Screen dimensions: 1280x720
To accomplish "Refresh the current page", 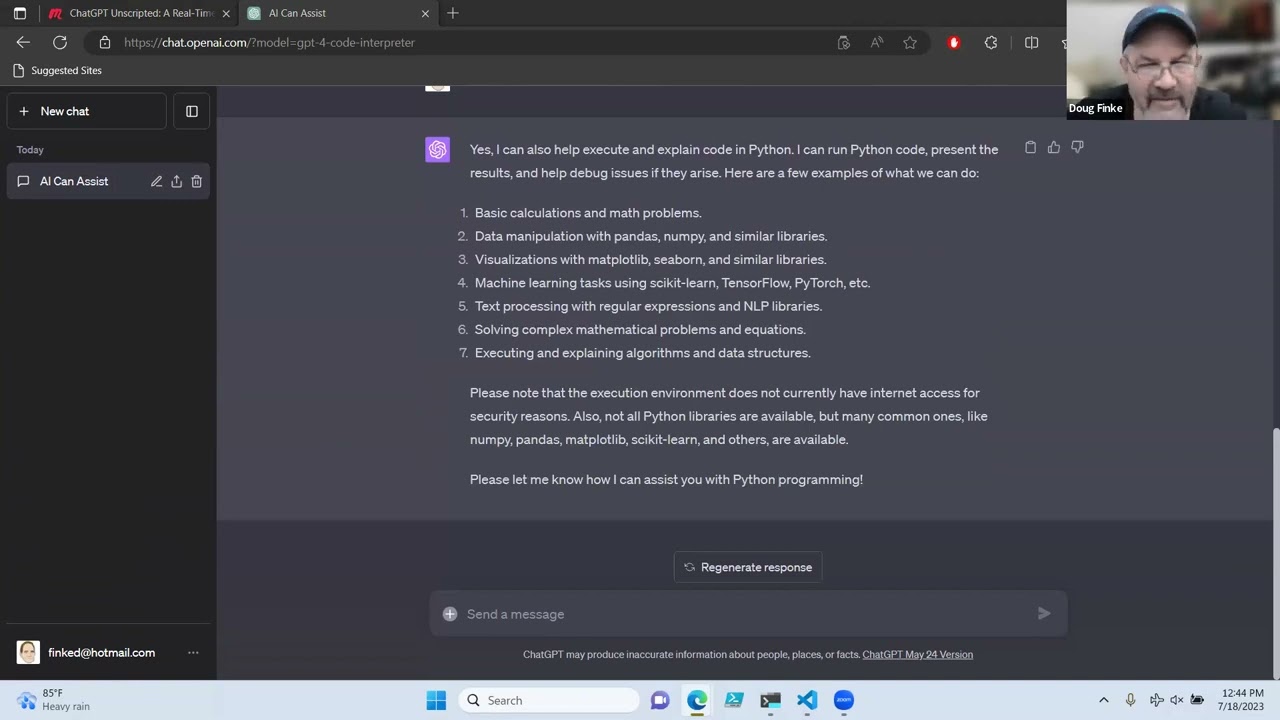I will [60, 42].
